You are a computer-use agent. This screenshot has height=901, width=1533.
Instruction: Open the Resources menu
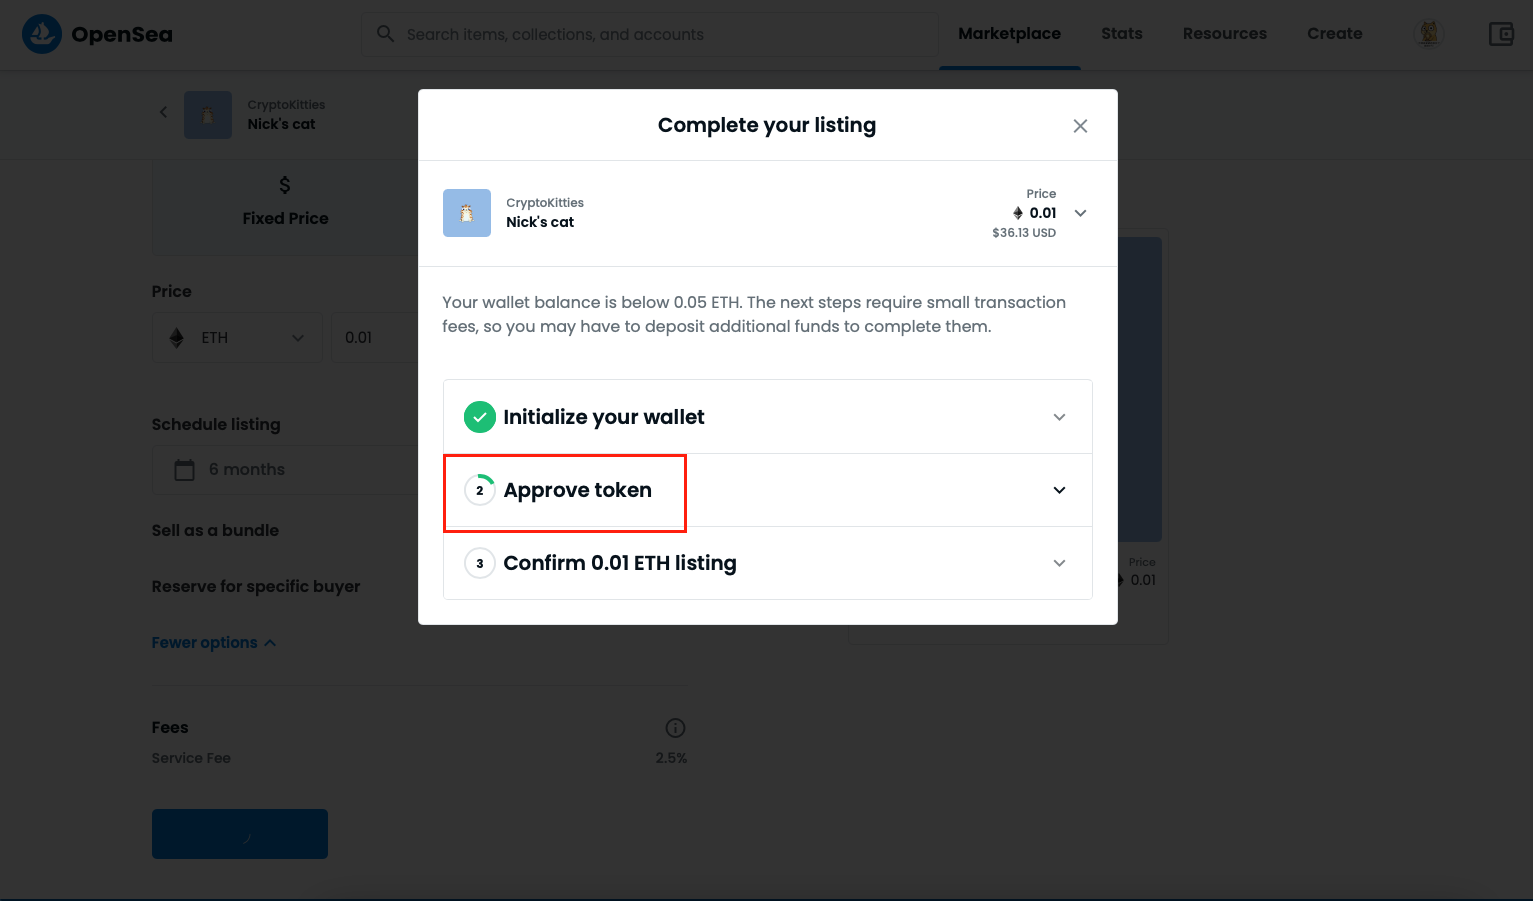(1225, 34)
